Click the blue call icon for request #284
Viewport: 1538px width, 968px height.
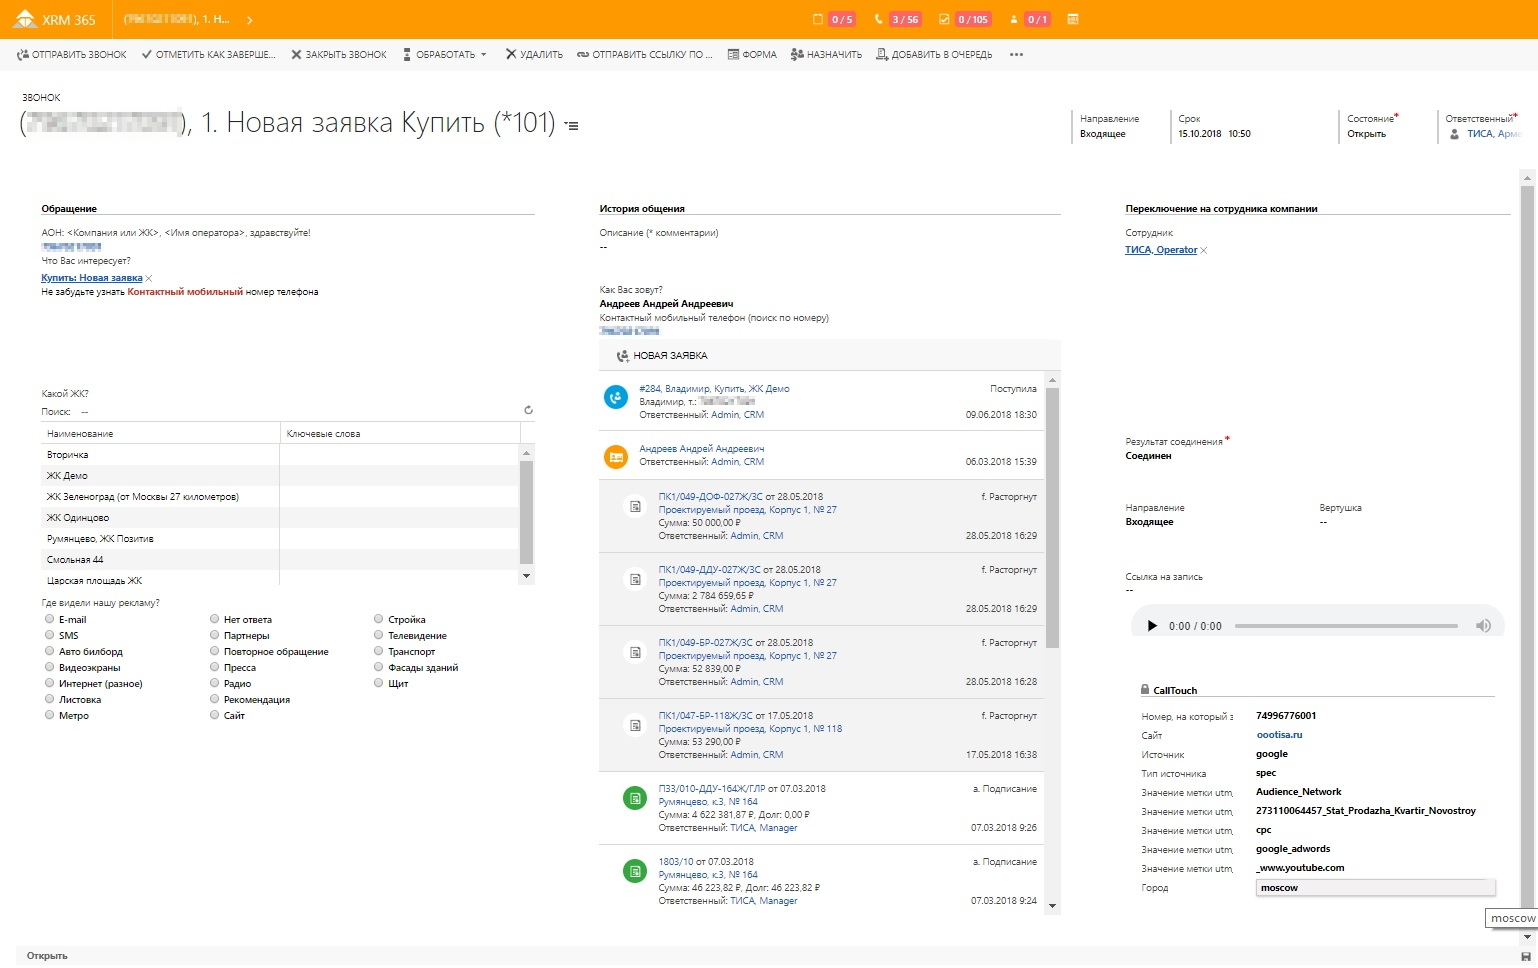coord(616,397)
